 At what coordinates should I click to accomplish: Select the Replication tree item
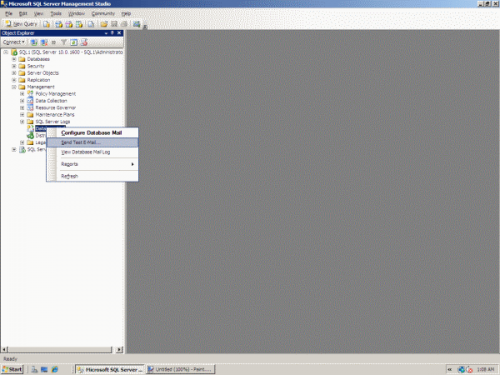[39, 80]
